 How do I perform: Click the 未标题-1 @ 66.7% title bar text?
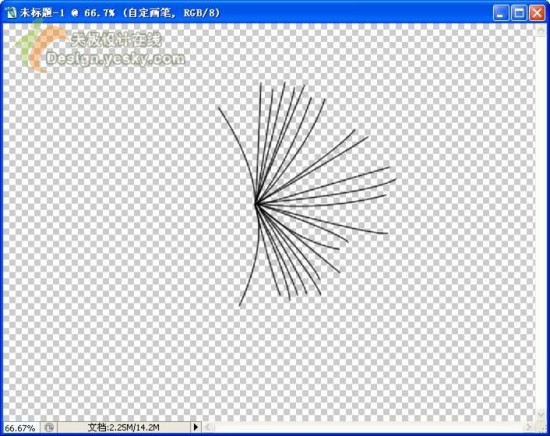click(120, 13)
